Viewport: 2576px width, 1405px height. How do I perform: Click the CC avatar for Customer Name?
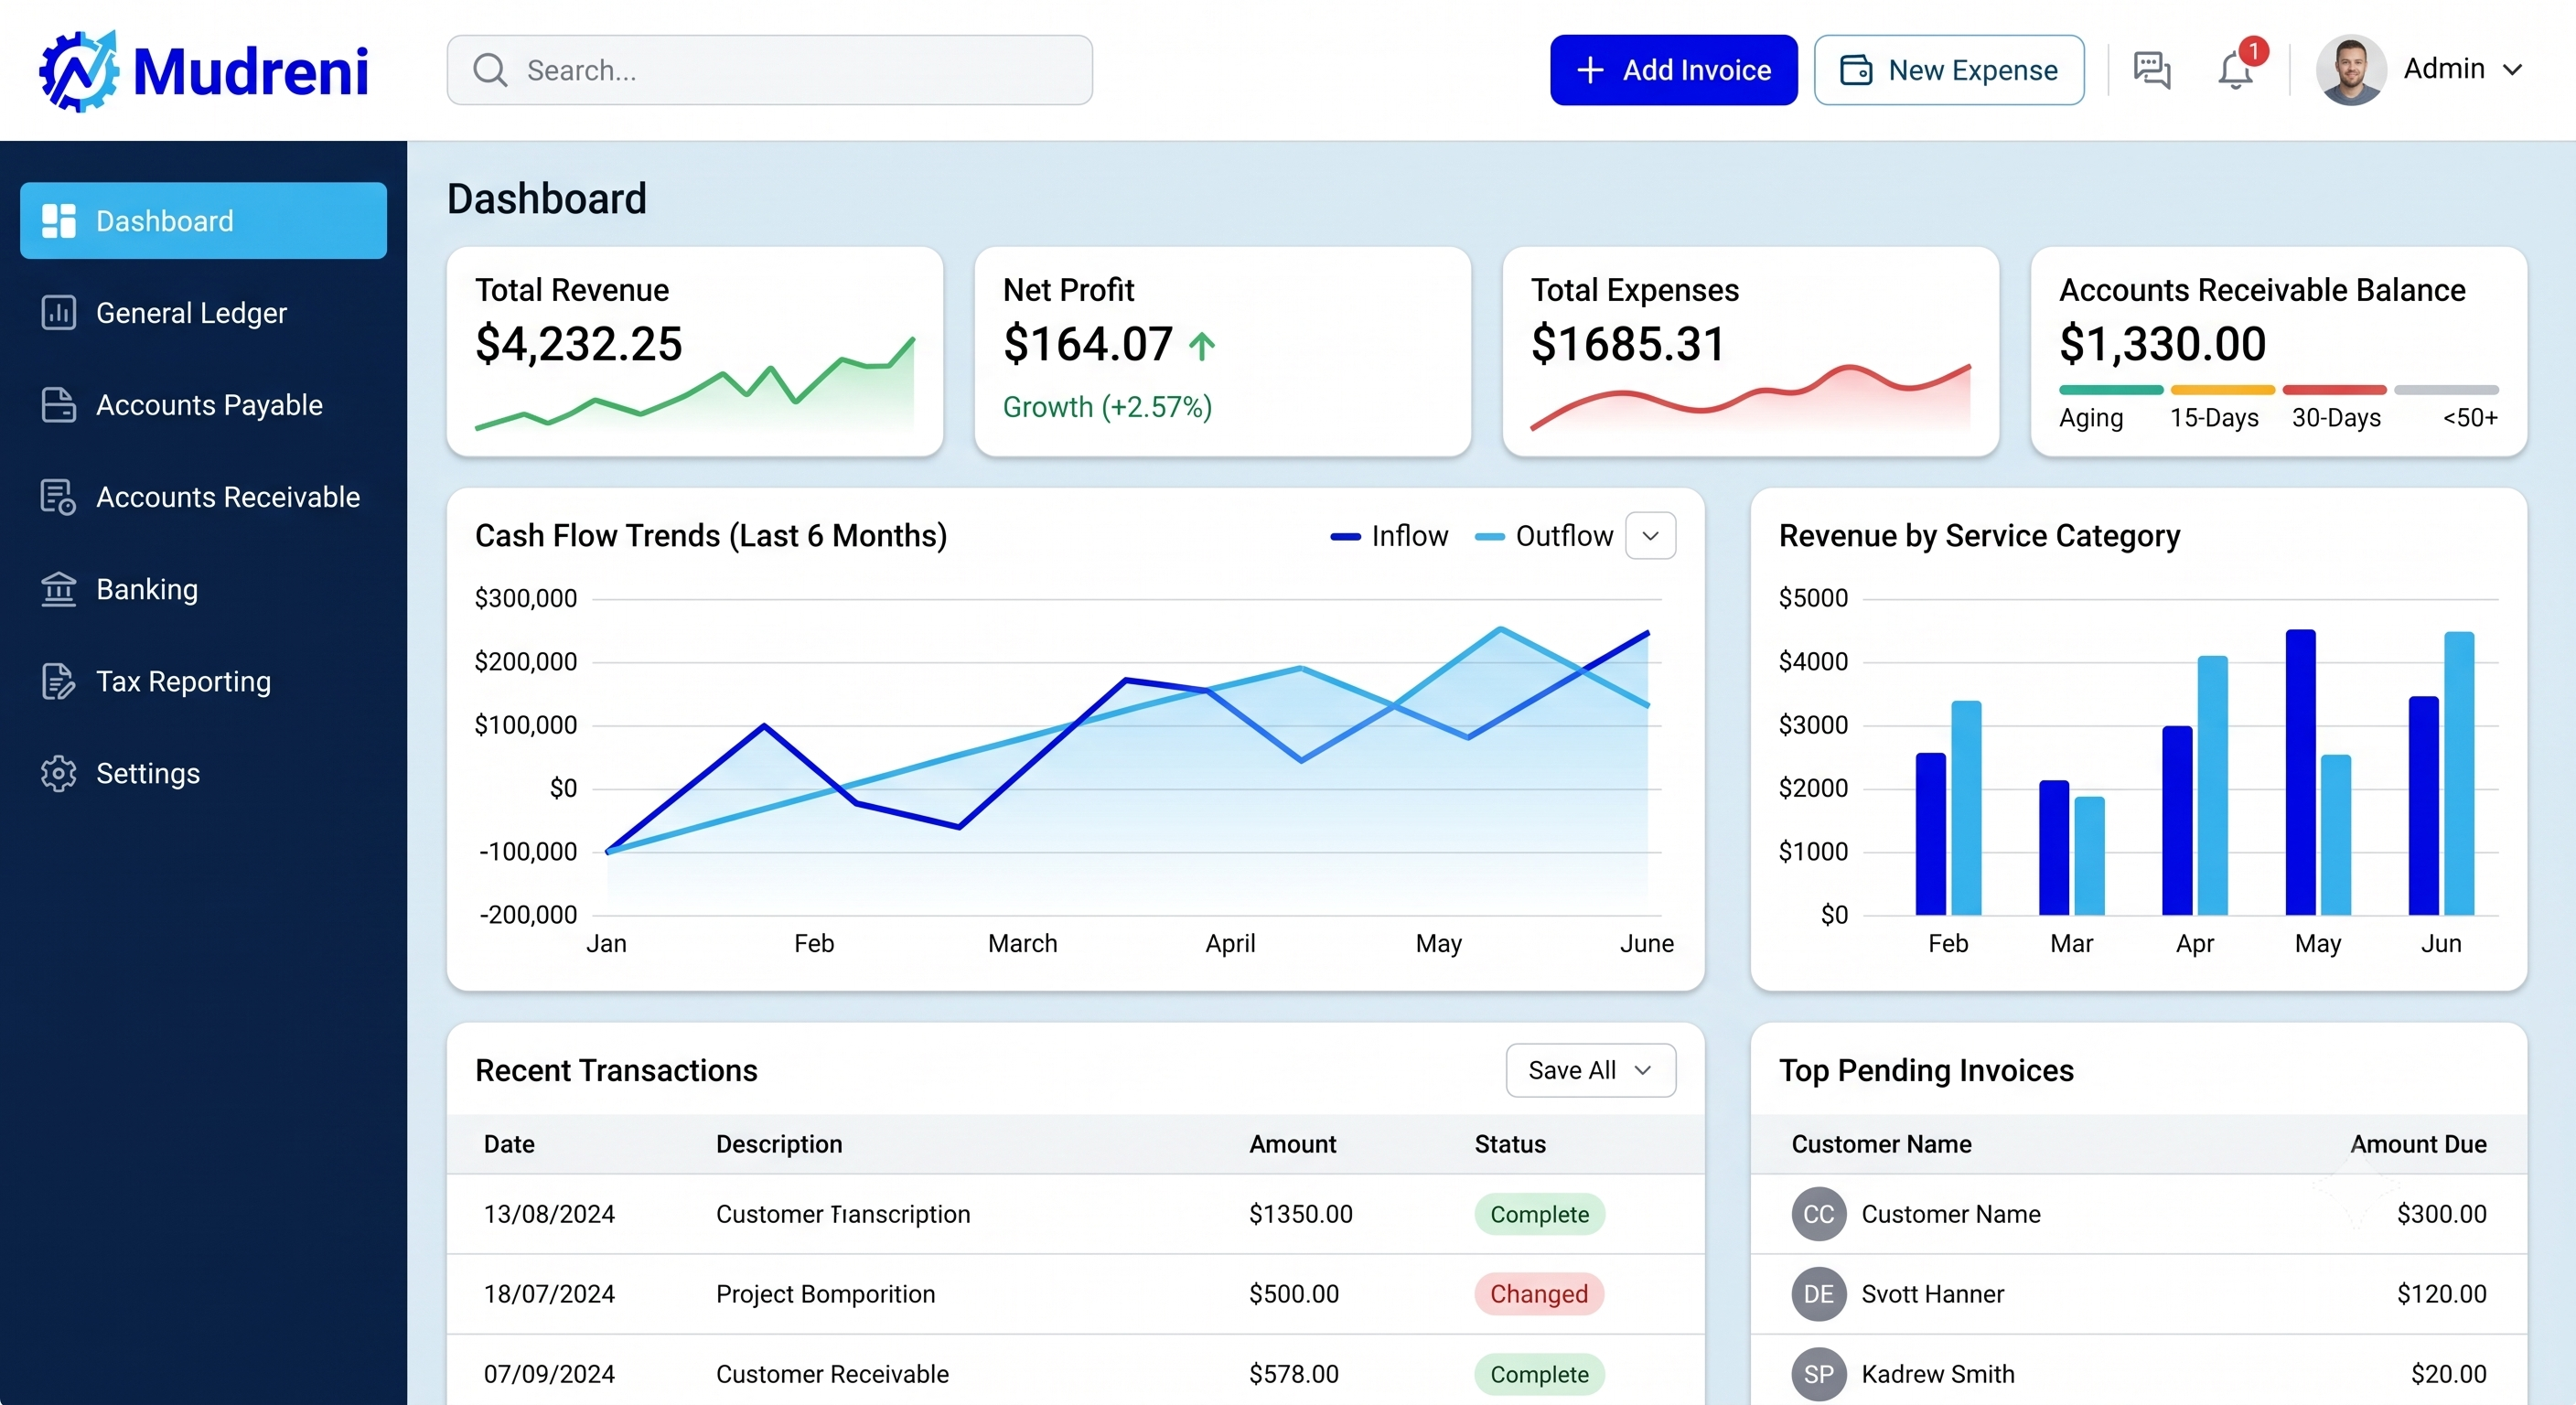[1819, 1214]
